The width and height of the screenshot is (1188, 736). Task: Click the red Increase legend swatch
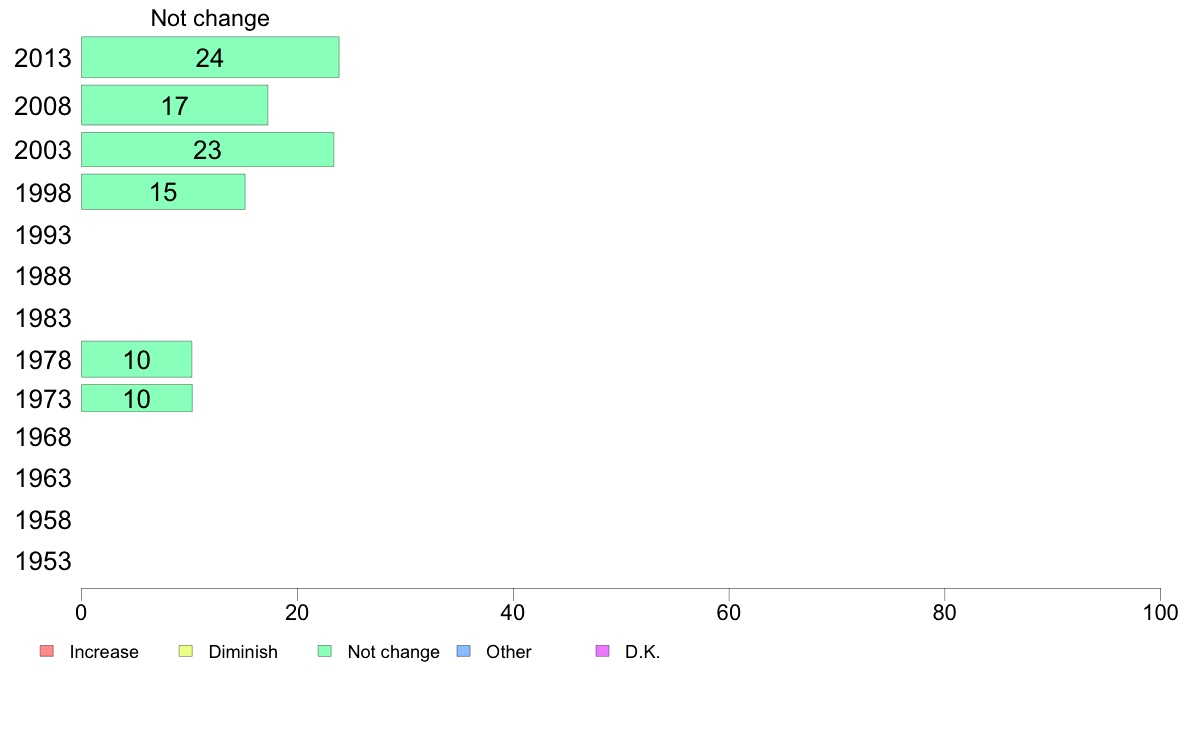(x=47, y=651)
